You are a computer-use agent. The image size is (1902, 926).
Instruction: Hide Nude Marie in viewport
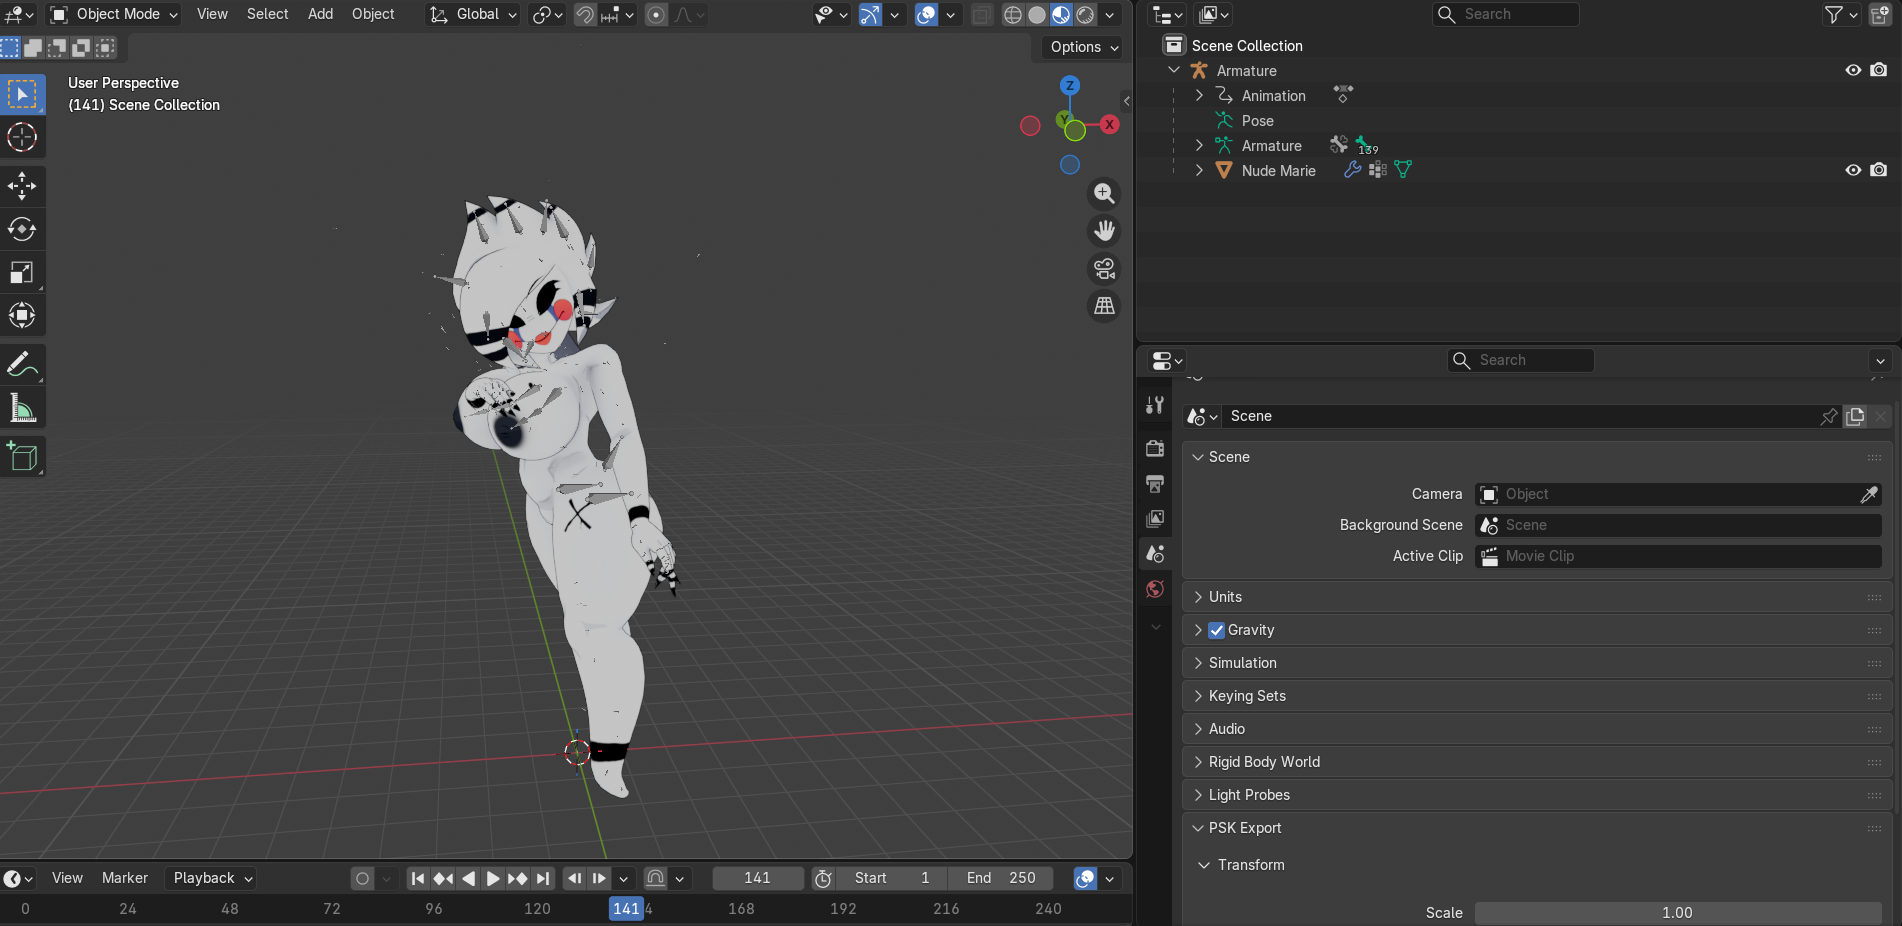(x=1853, y=170)
